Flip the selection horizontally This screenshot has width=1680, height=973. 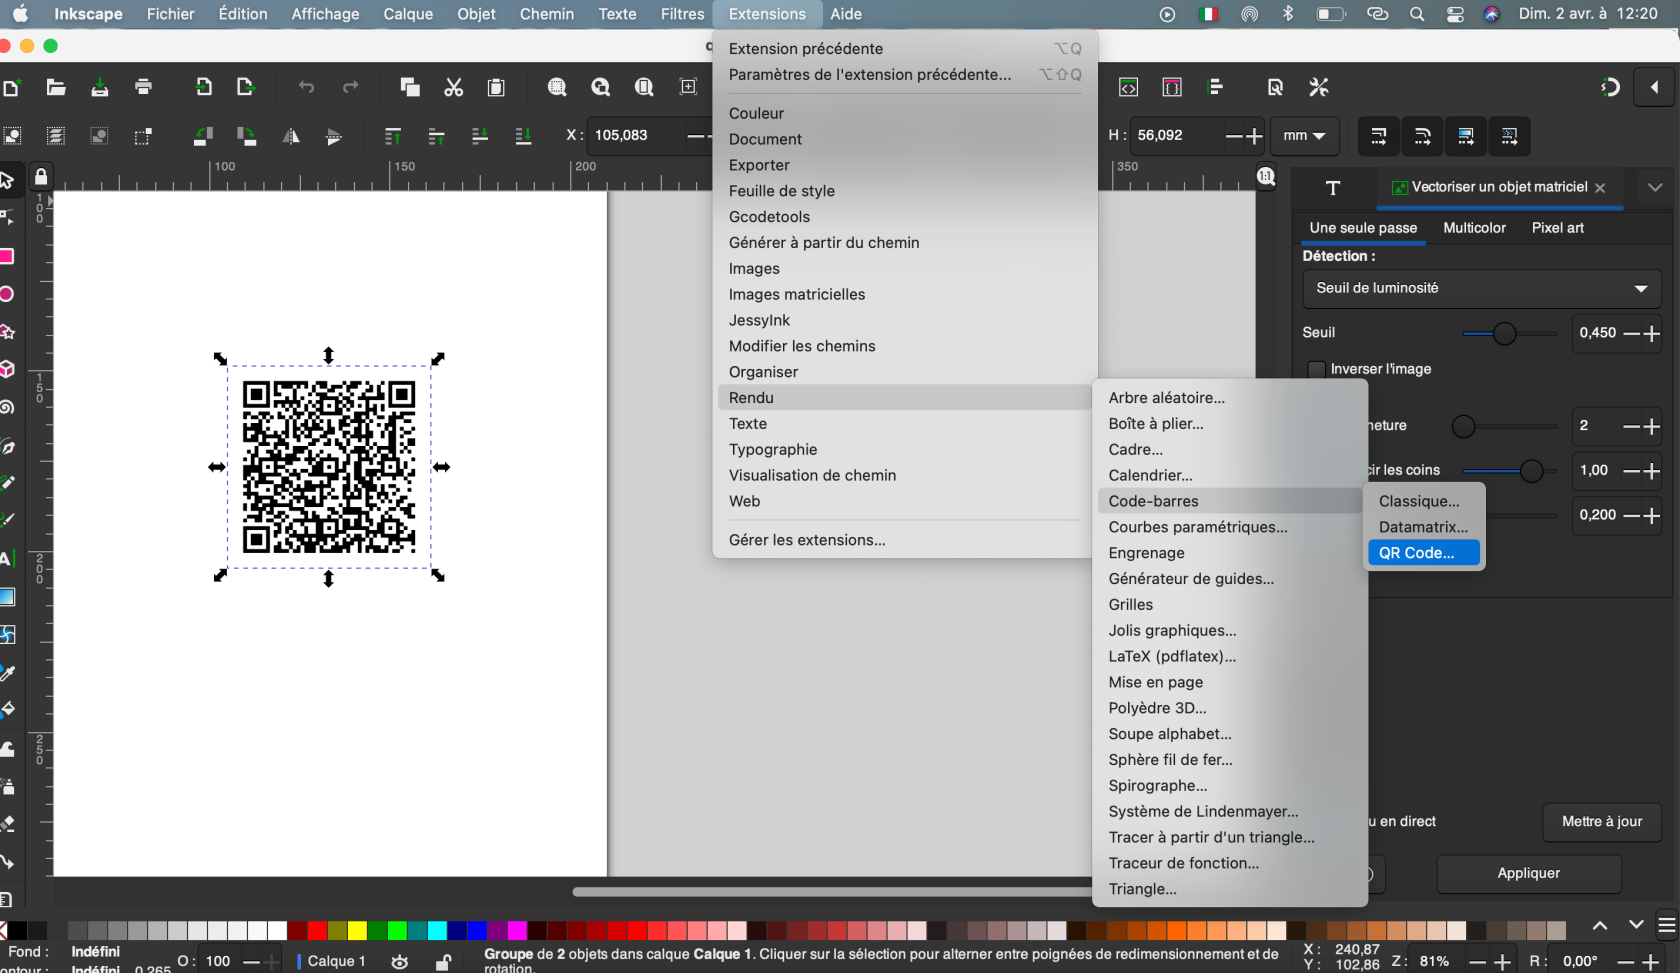click(291, 136)
